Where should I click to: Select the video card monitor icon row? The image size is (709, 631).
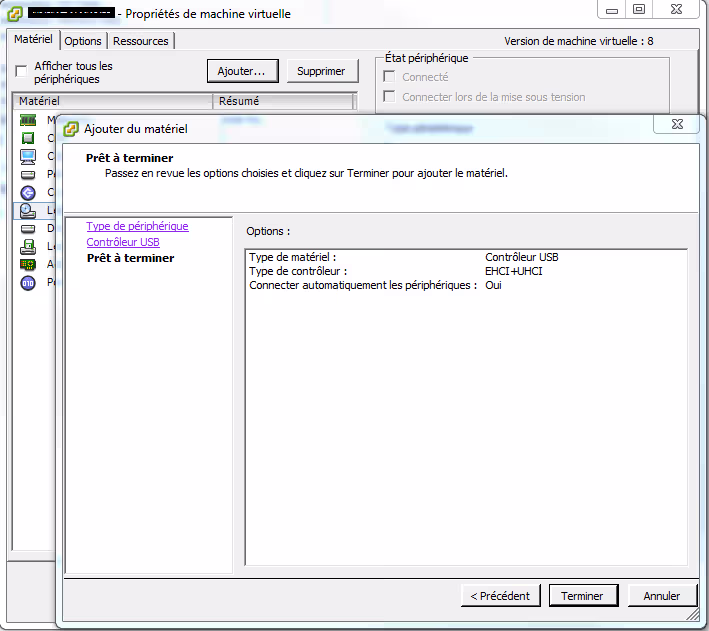[x=28, y=156]
